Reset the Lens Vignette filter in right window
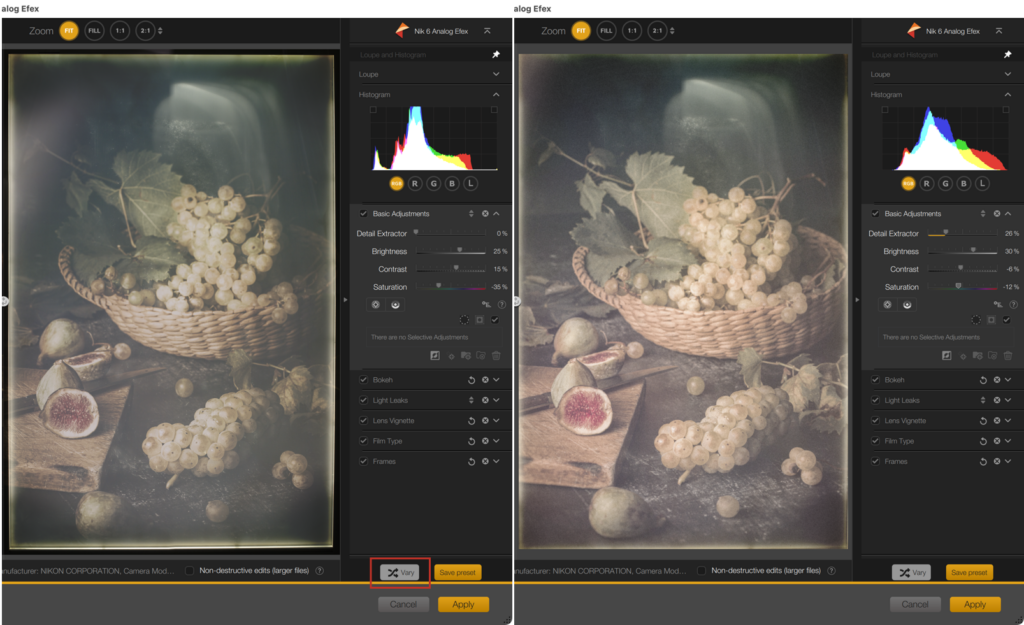Screen dimensions: 1024x625 983,421
